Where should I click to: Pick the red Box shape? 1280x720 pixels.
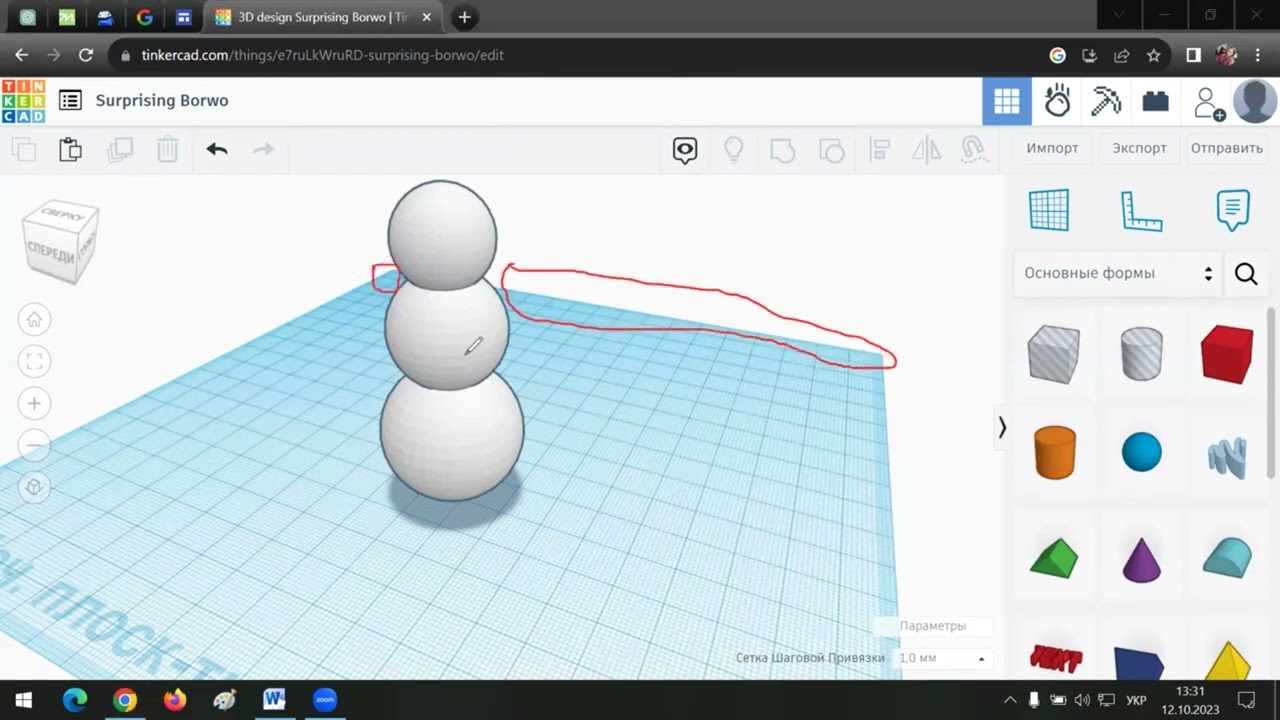tap(1227, 353)
